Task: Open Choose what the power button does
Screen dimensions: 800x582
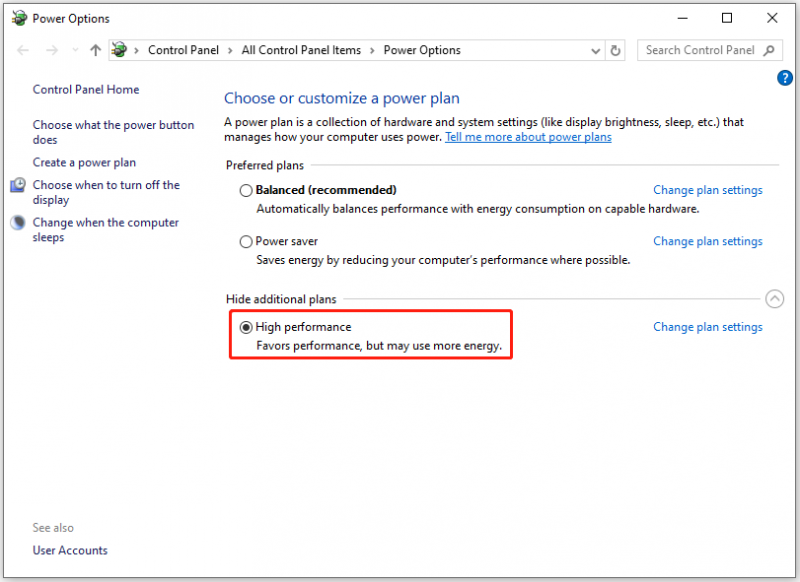Action: pyautogui.click(x=113, y=132)
